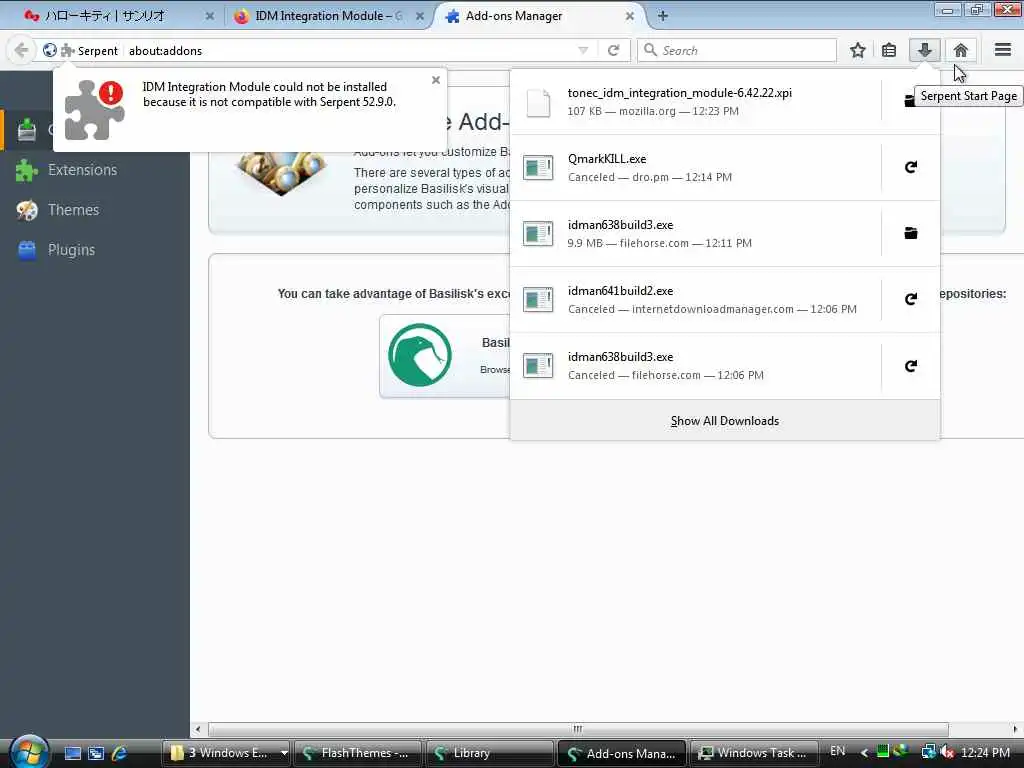Switch to Library taskbar window
This screenshot has width=1024, height=768.
pos(488,753)
